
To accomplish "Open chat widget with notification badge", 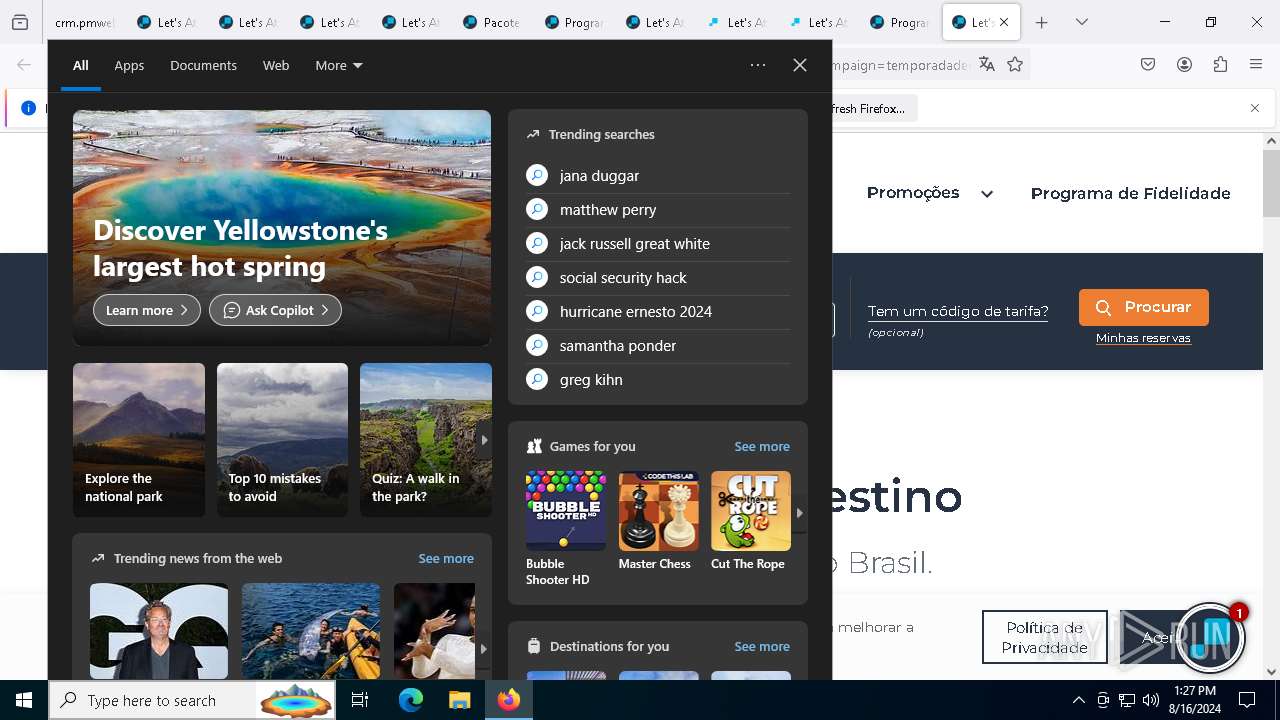I will (x=1209, y=639).
